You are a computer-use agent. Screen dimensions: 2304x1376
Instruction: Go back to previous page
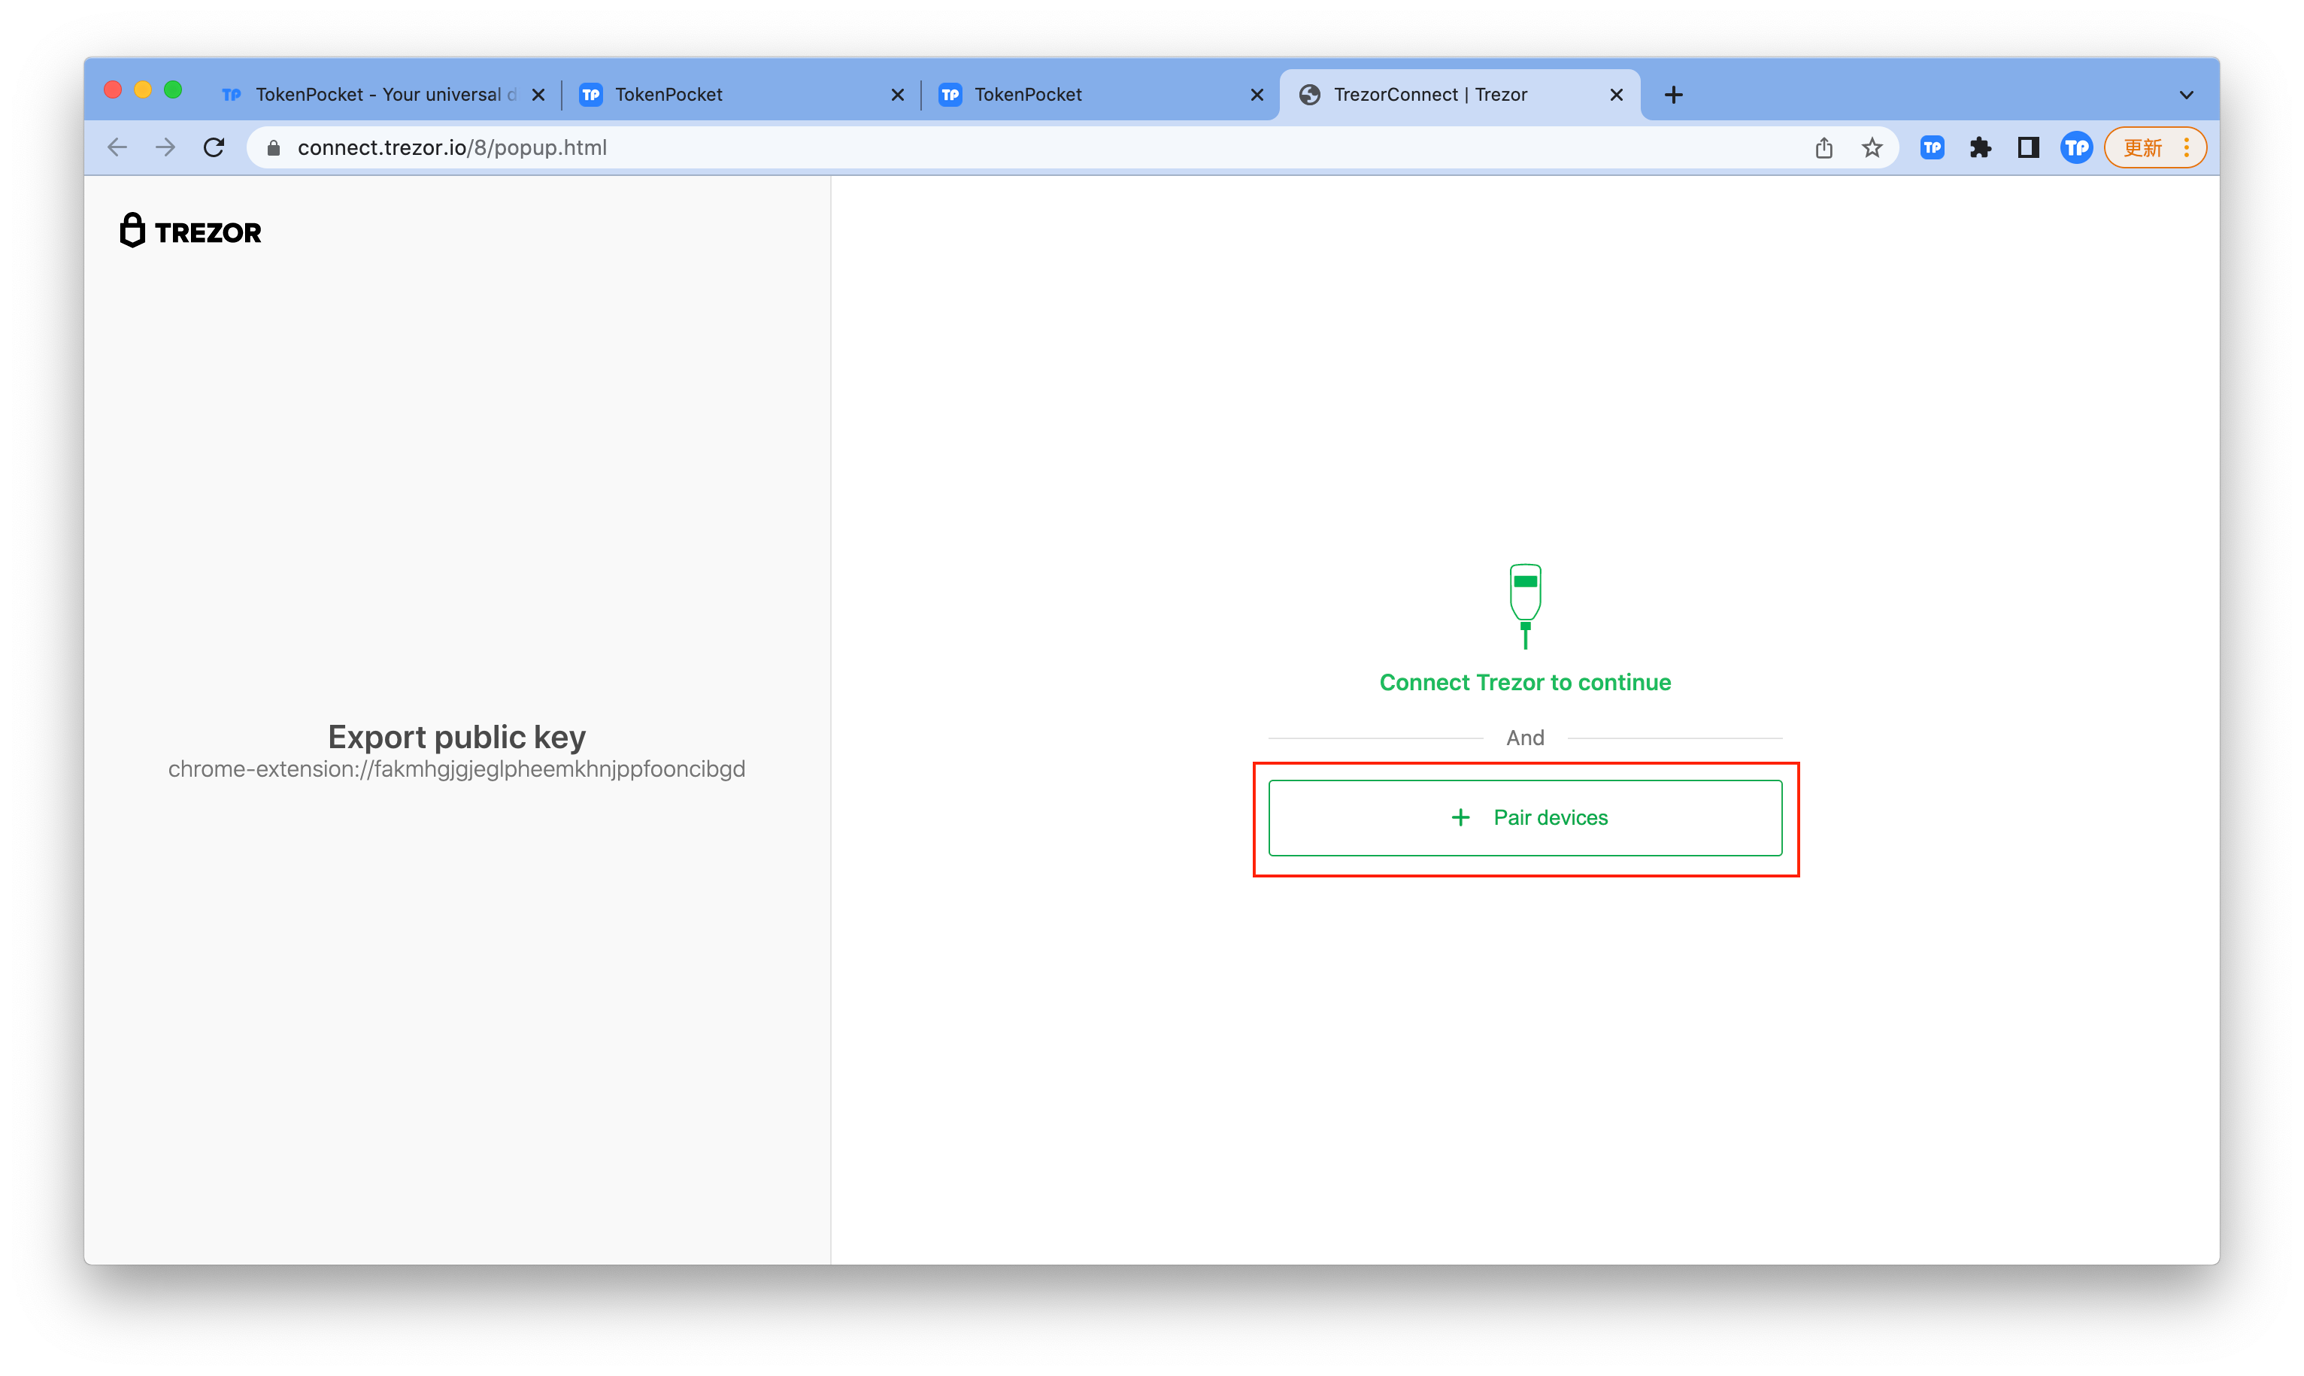point(117,148)
